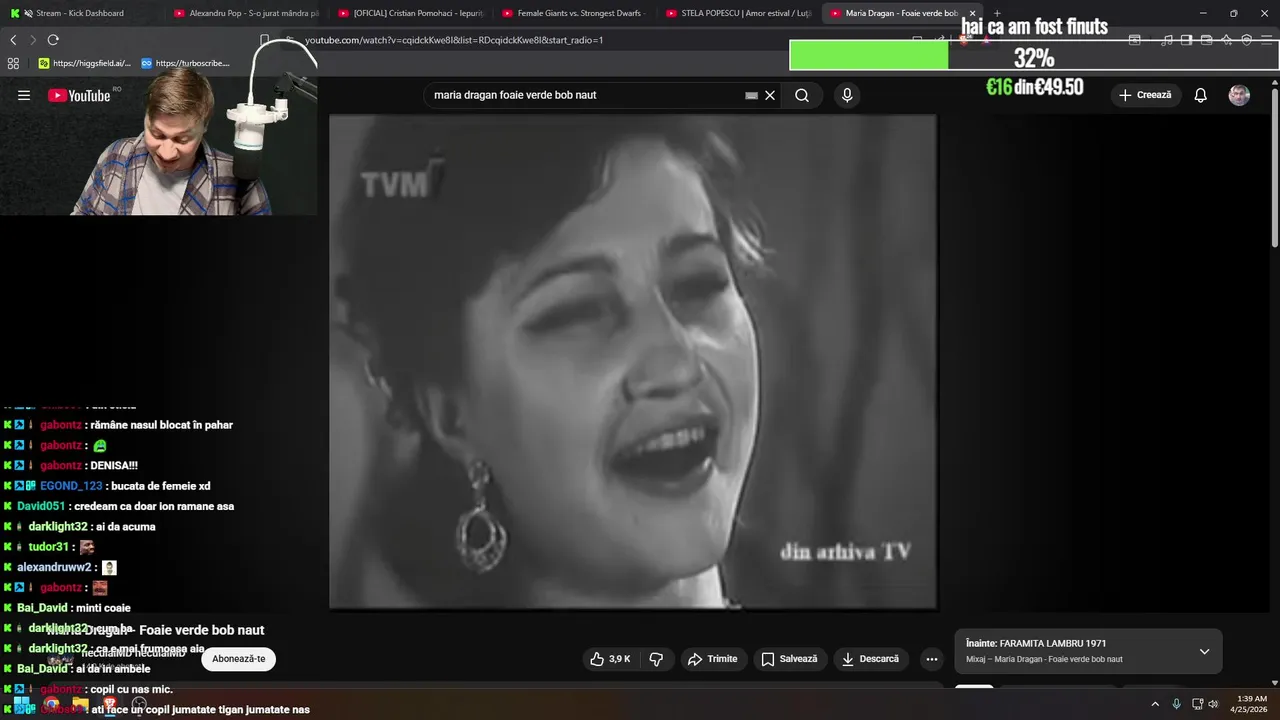
Task: Click the Înainte: FARAMITA LAMBRU 1971 text
Action: pos(1036,644)
